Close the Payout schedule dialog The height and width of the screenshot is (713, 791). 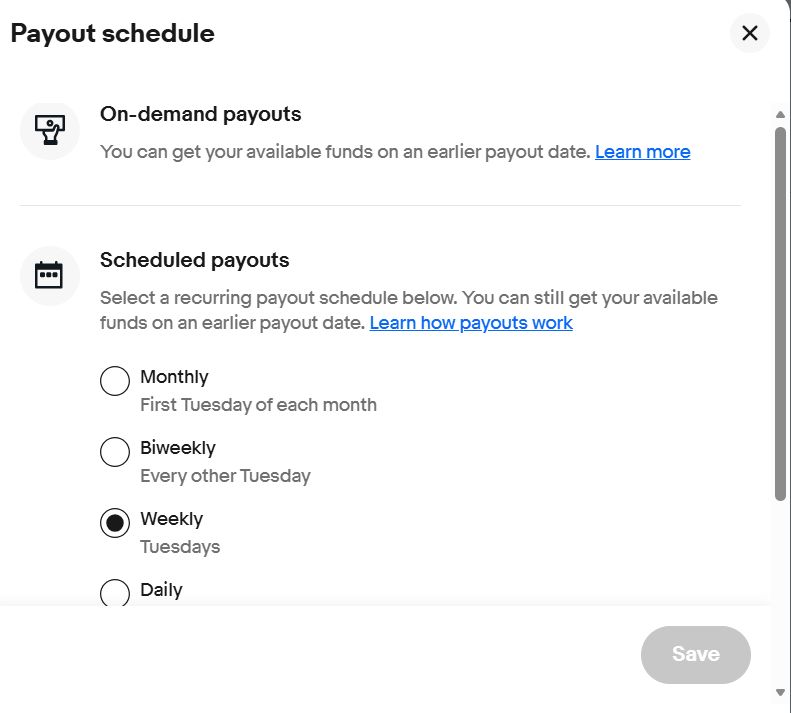[x=750, y=33]
